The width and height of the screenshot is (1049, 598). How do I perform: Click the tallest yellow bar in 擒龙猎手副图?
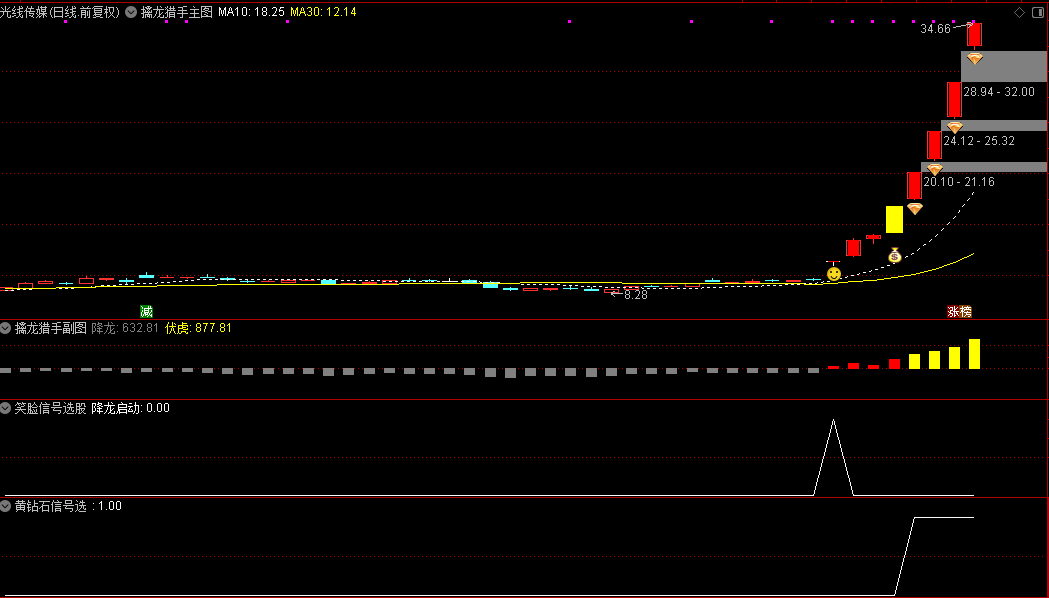pyautogui.click(x=975, y=354)
